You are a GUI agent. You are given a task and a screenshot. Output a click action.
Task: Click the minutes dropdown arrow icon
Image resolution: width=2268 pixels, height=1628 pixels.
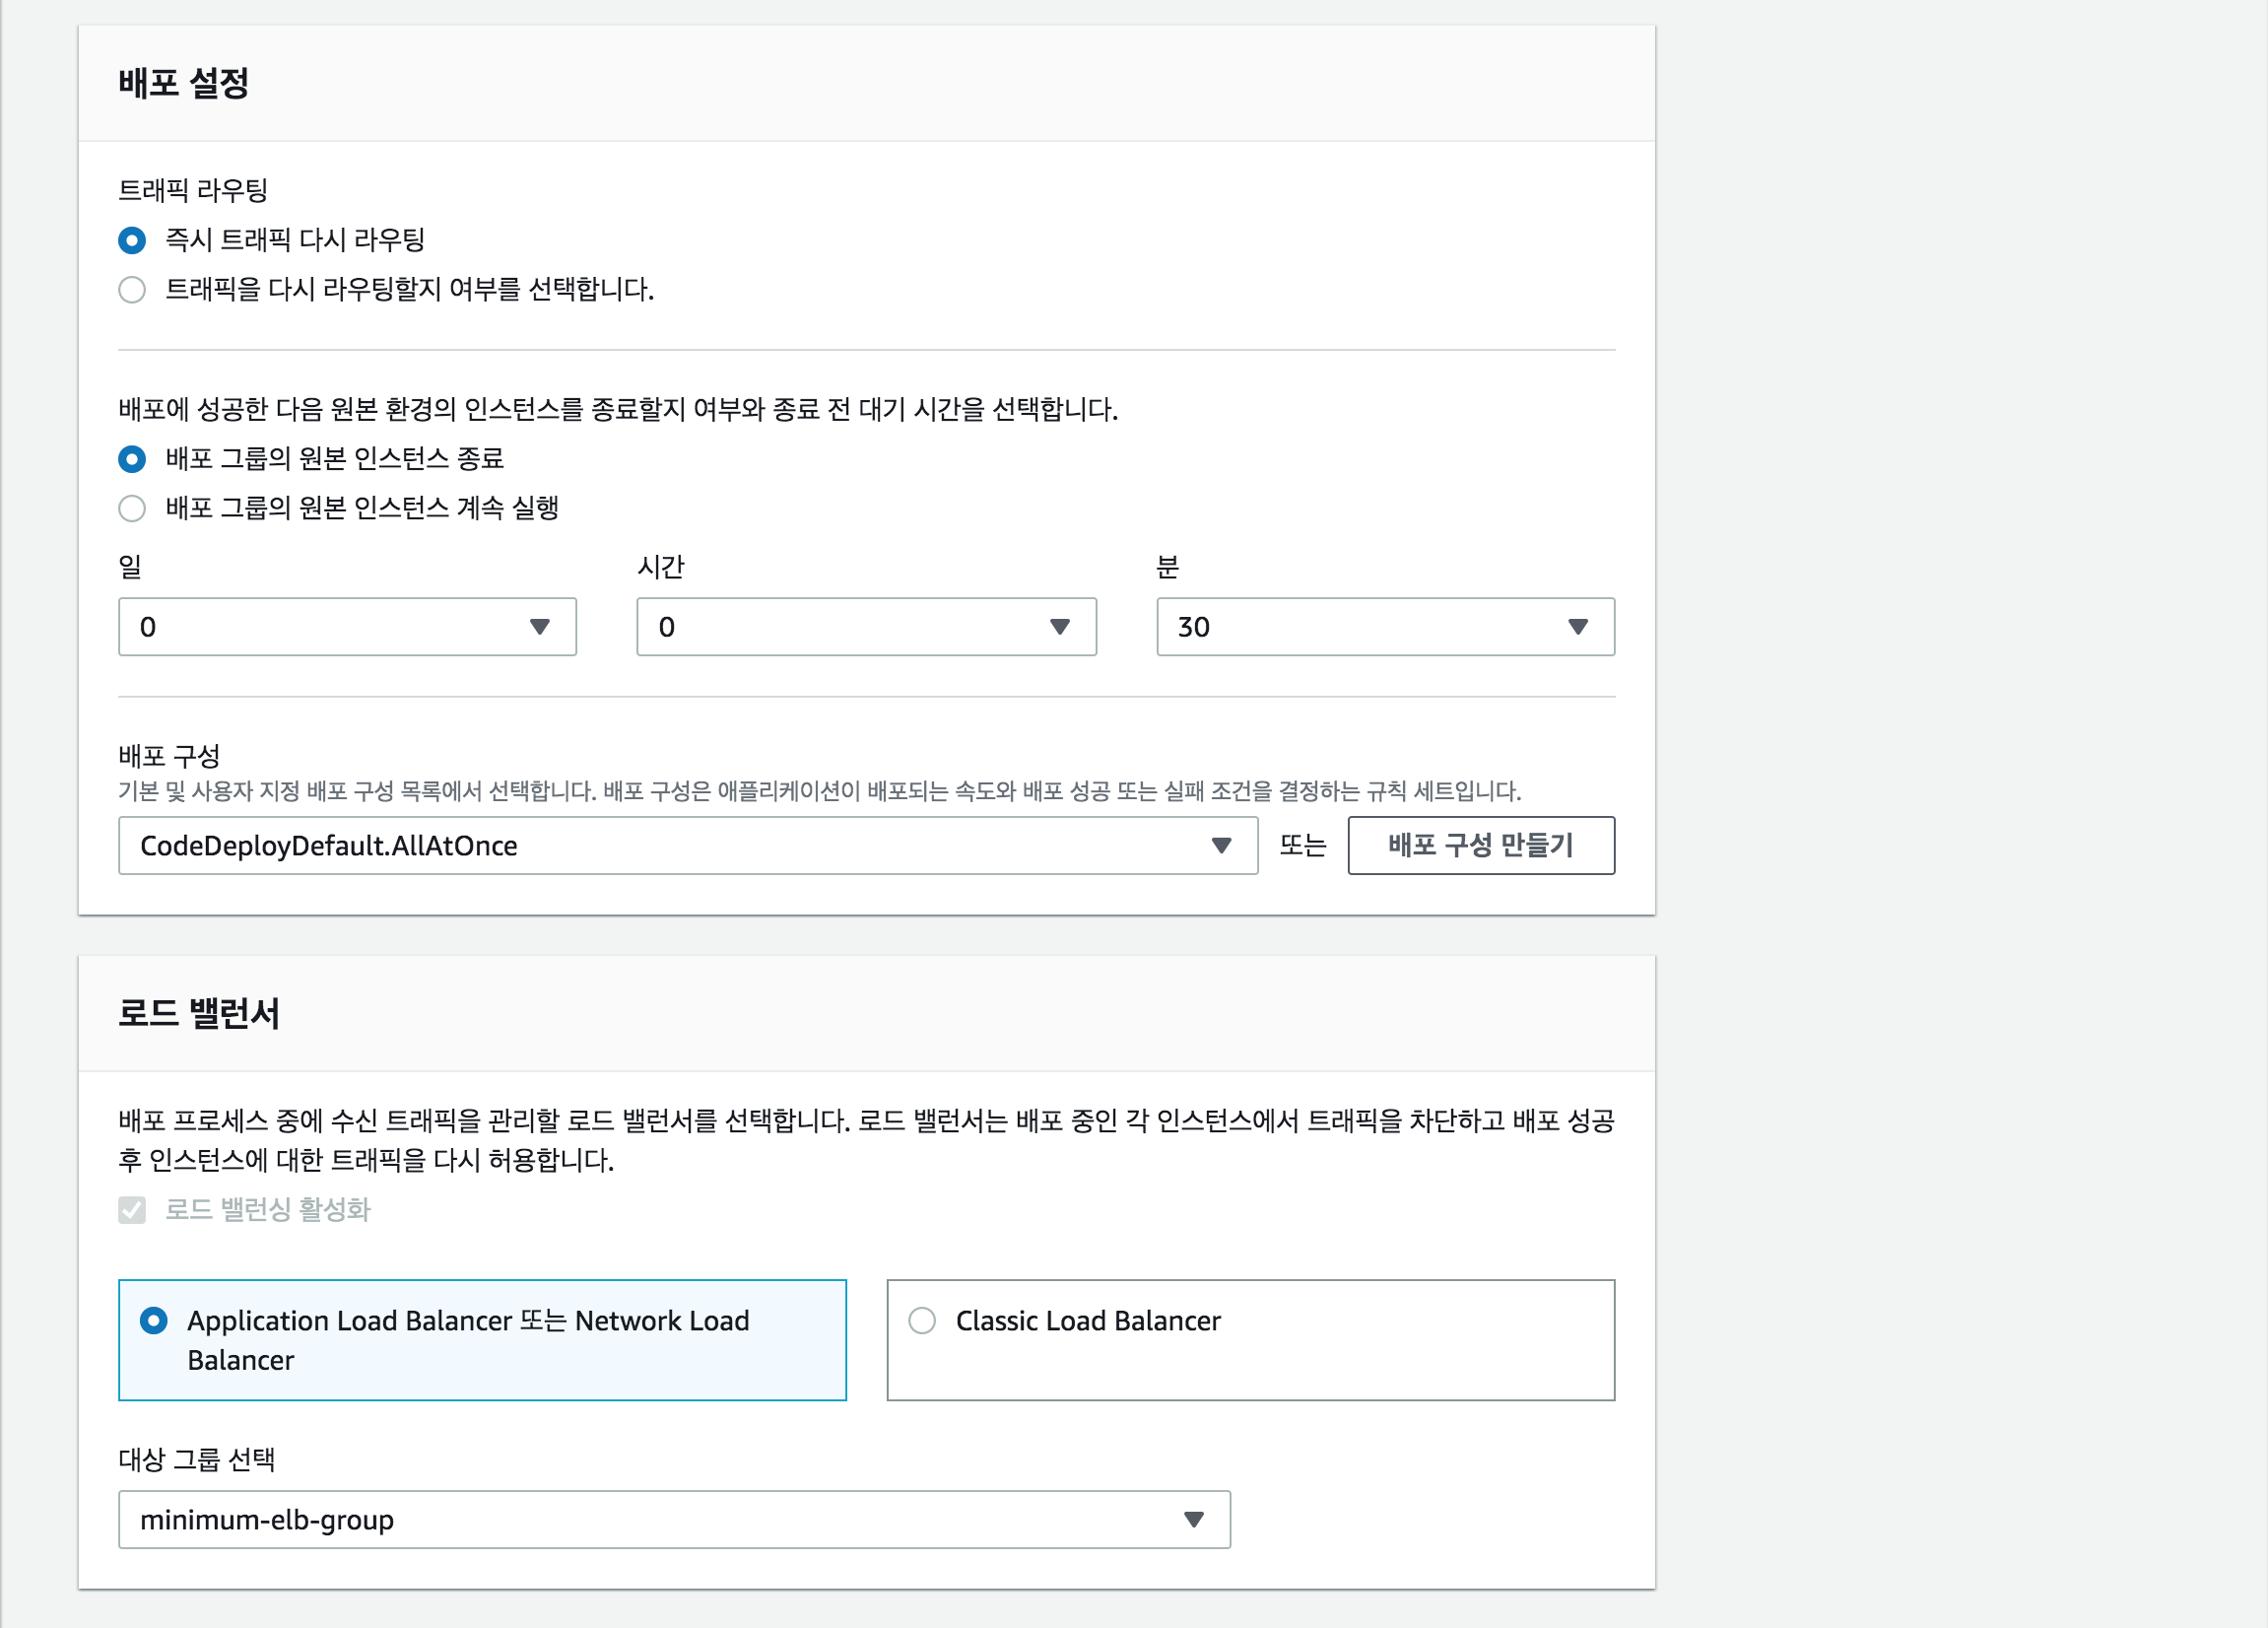[1578, 627]
